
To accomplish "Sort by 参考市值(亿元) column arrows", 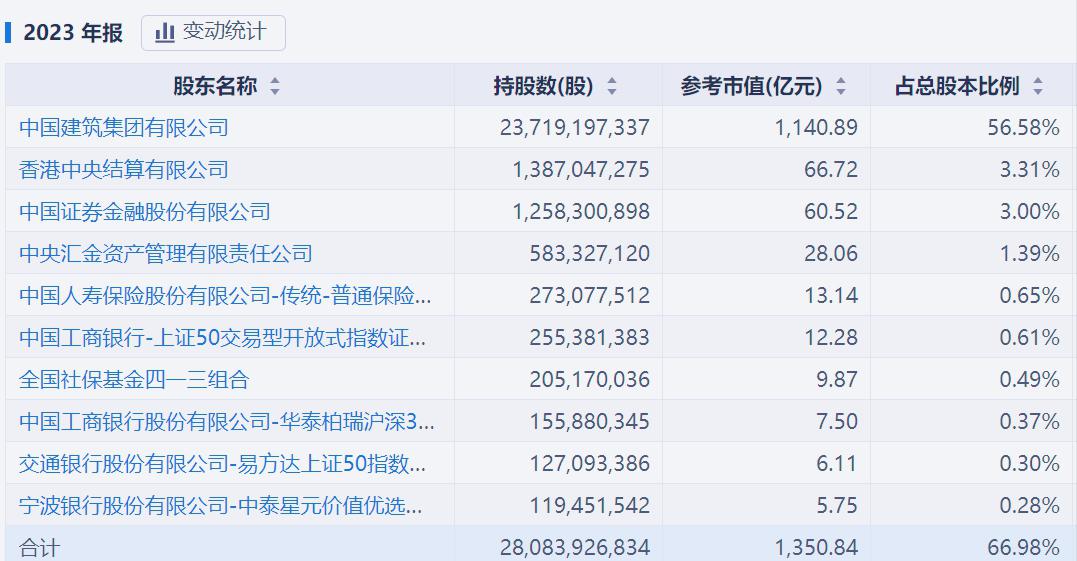I will click(x=841, y=86).
